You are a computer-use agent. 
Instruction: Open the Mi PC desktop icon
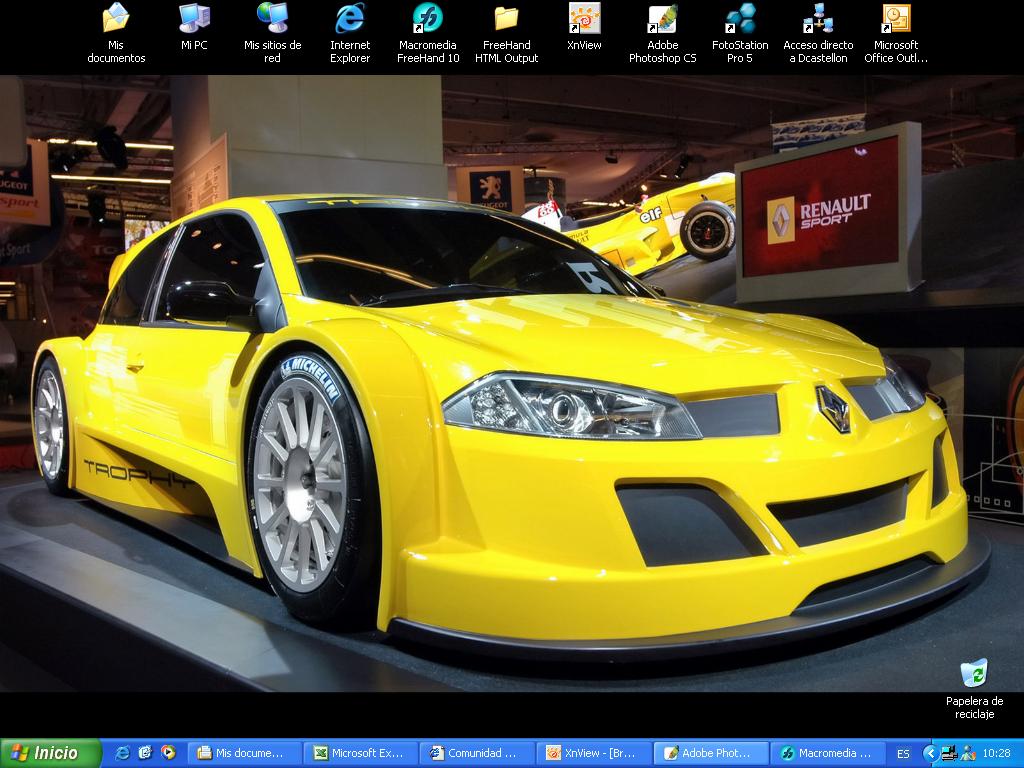click(194, 20)
